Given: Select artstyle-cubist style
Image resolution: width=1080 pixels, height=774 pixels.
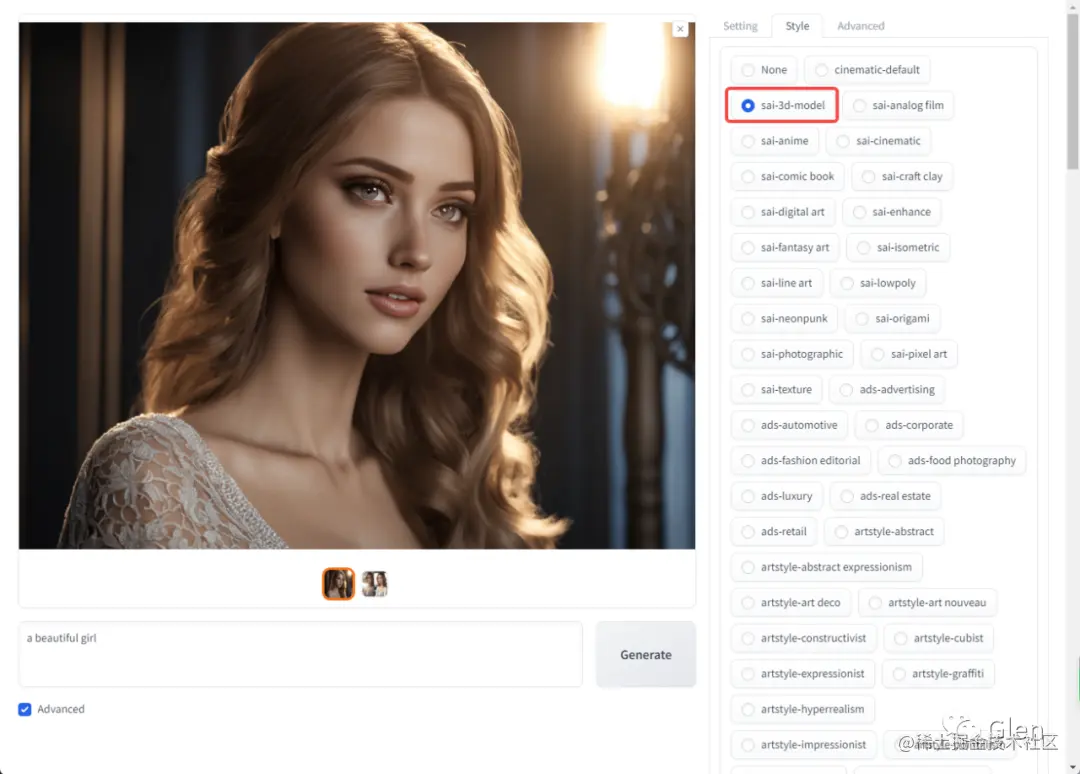Looking at the screenshot, I should coord(939,638).
